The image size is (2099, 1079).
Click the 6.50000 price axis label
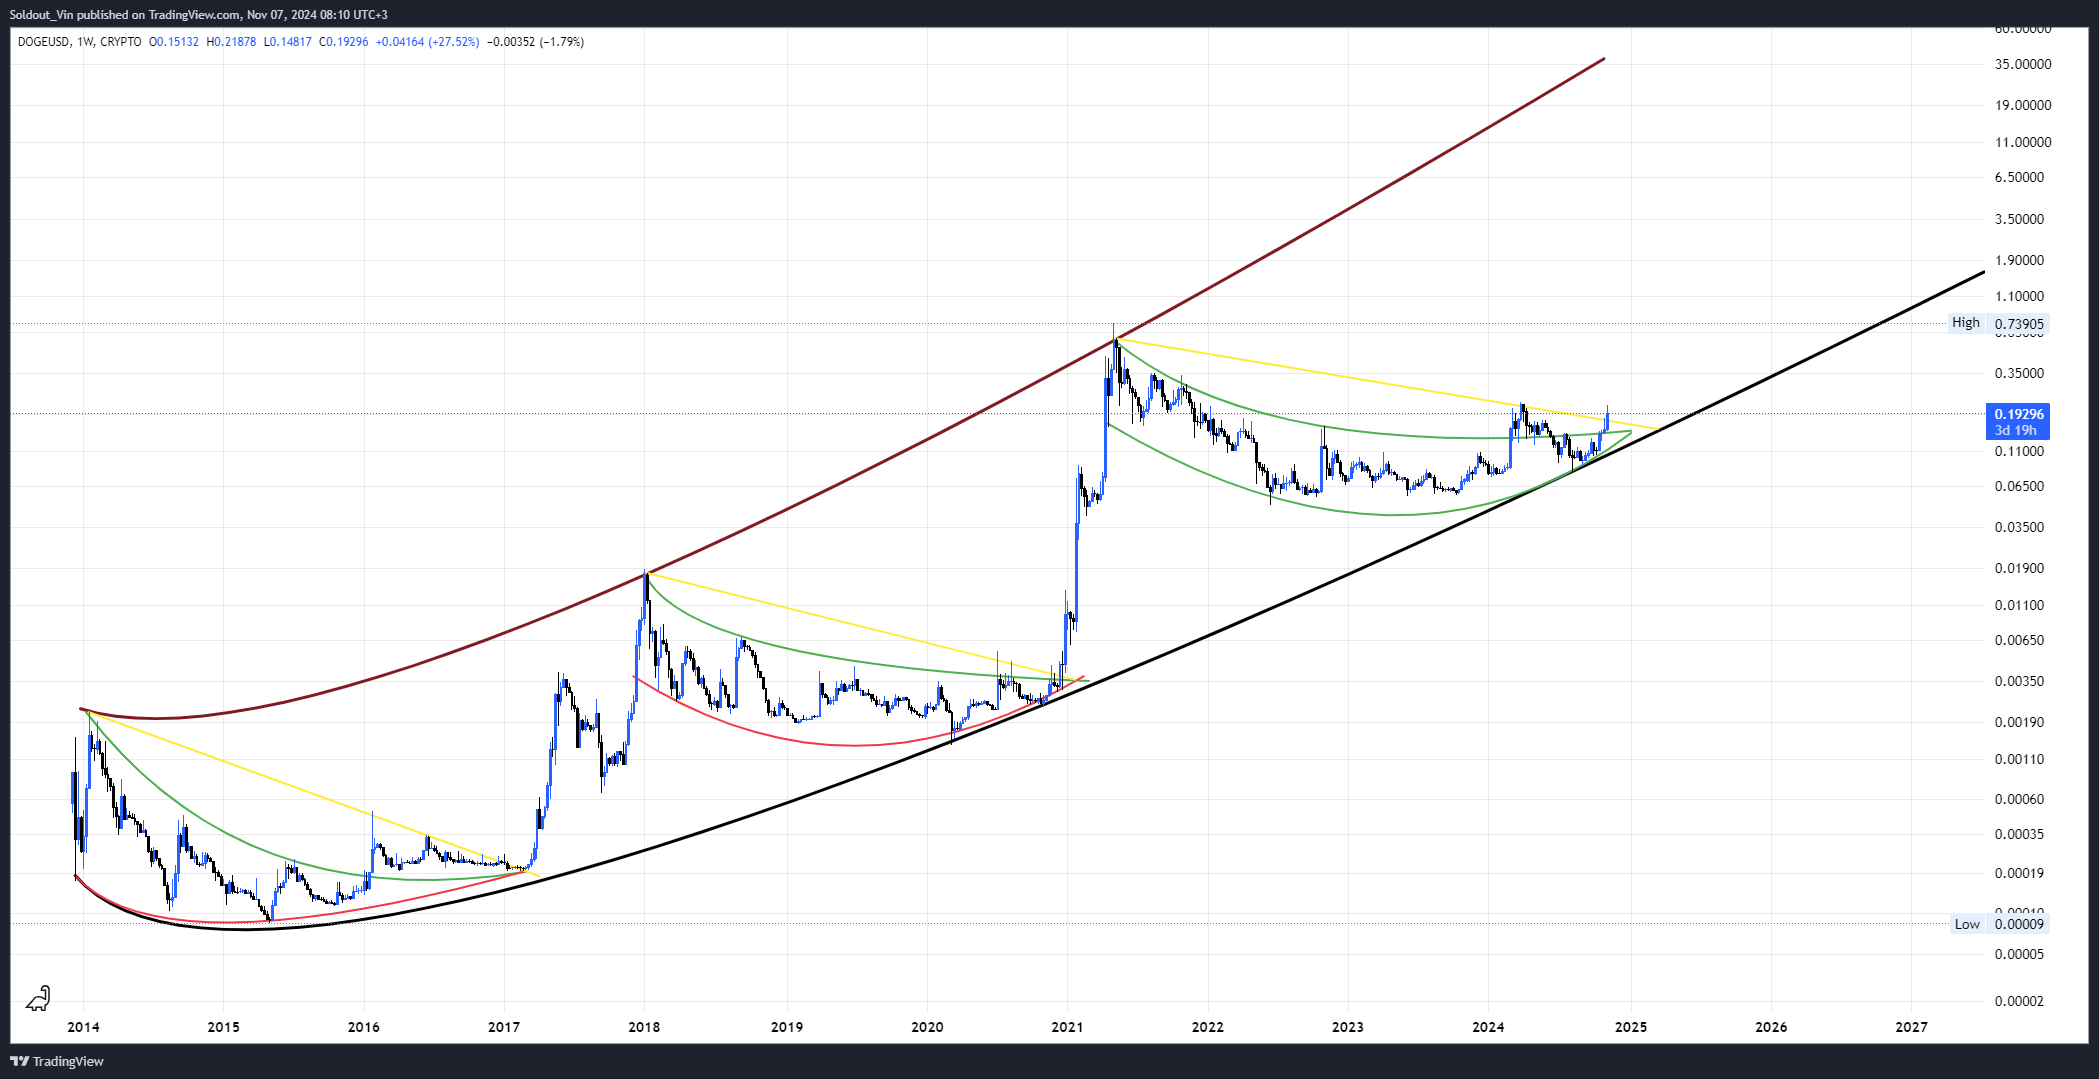pyautogui.click(x=2020, y=177)
